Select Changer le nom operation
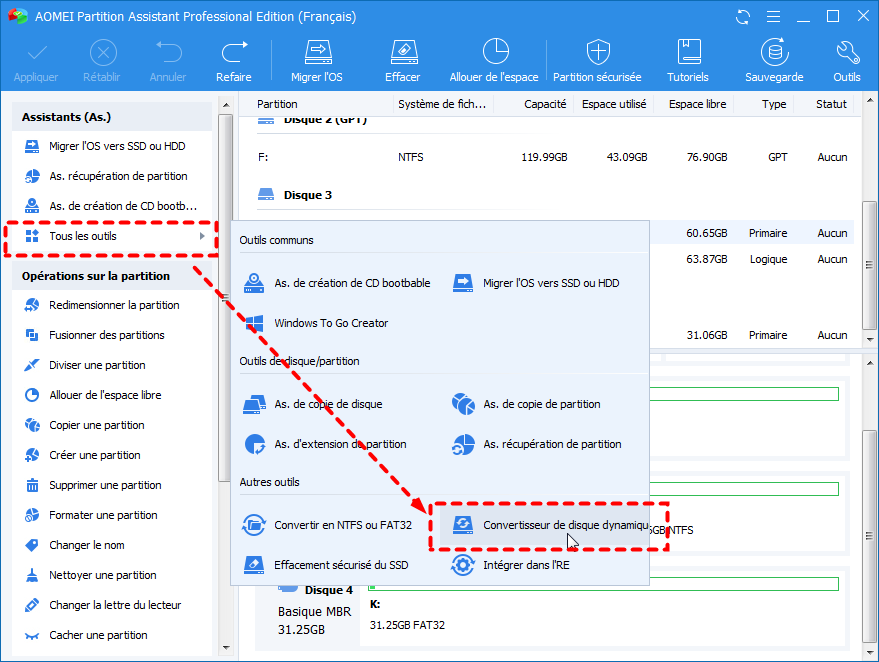Image resolution: width=879 pixels, height=662 pixels. coord(112,545)
